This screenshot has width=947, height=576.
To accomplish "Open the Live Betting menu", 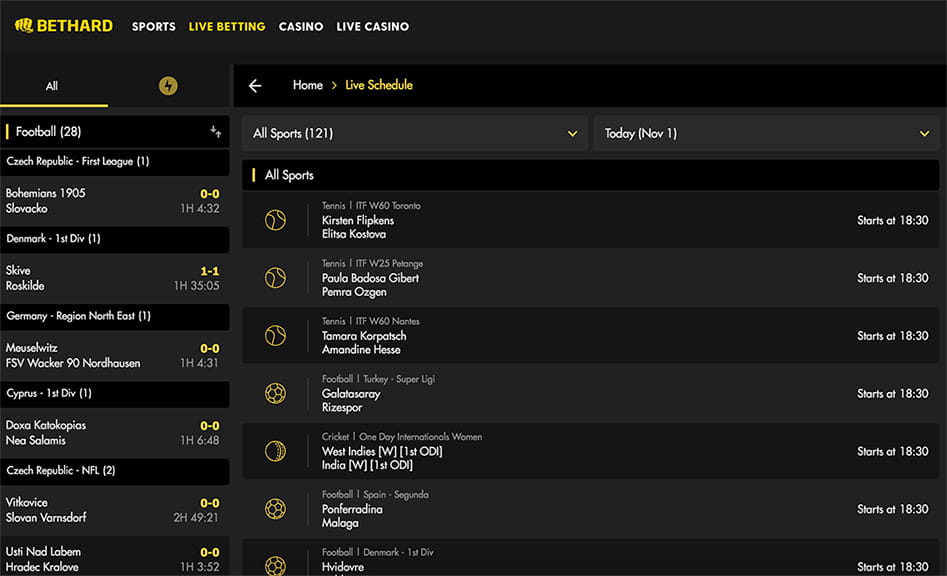I will tap(226, 27).
